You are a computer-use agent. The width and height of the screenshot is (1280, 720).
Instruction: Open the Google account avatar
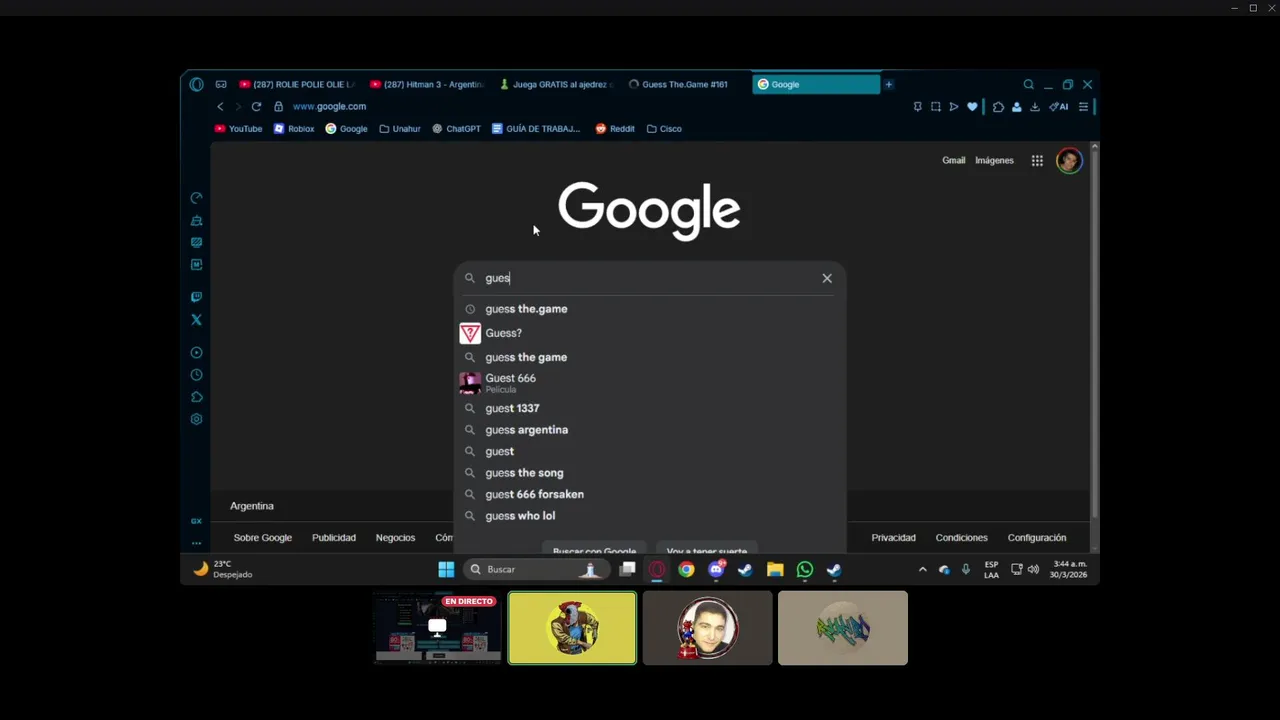tap(1069, 161)
